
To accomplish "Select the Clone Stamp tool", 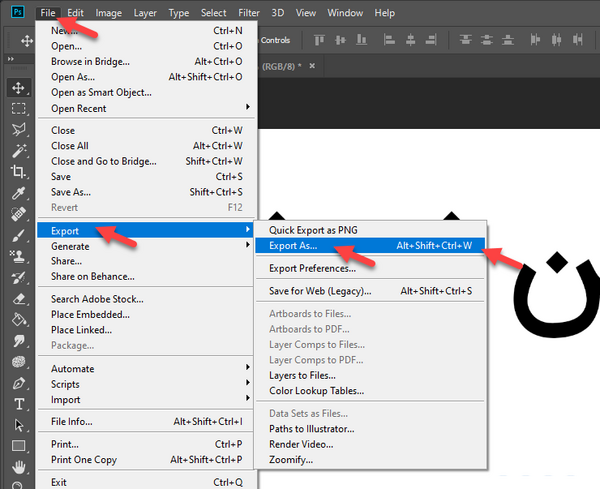I will [x=18, y=256].
